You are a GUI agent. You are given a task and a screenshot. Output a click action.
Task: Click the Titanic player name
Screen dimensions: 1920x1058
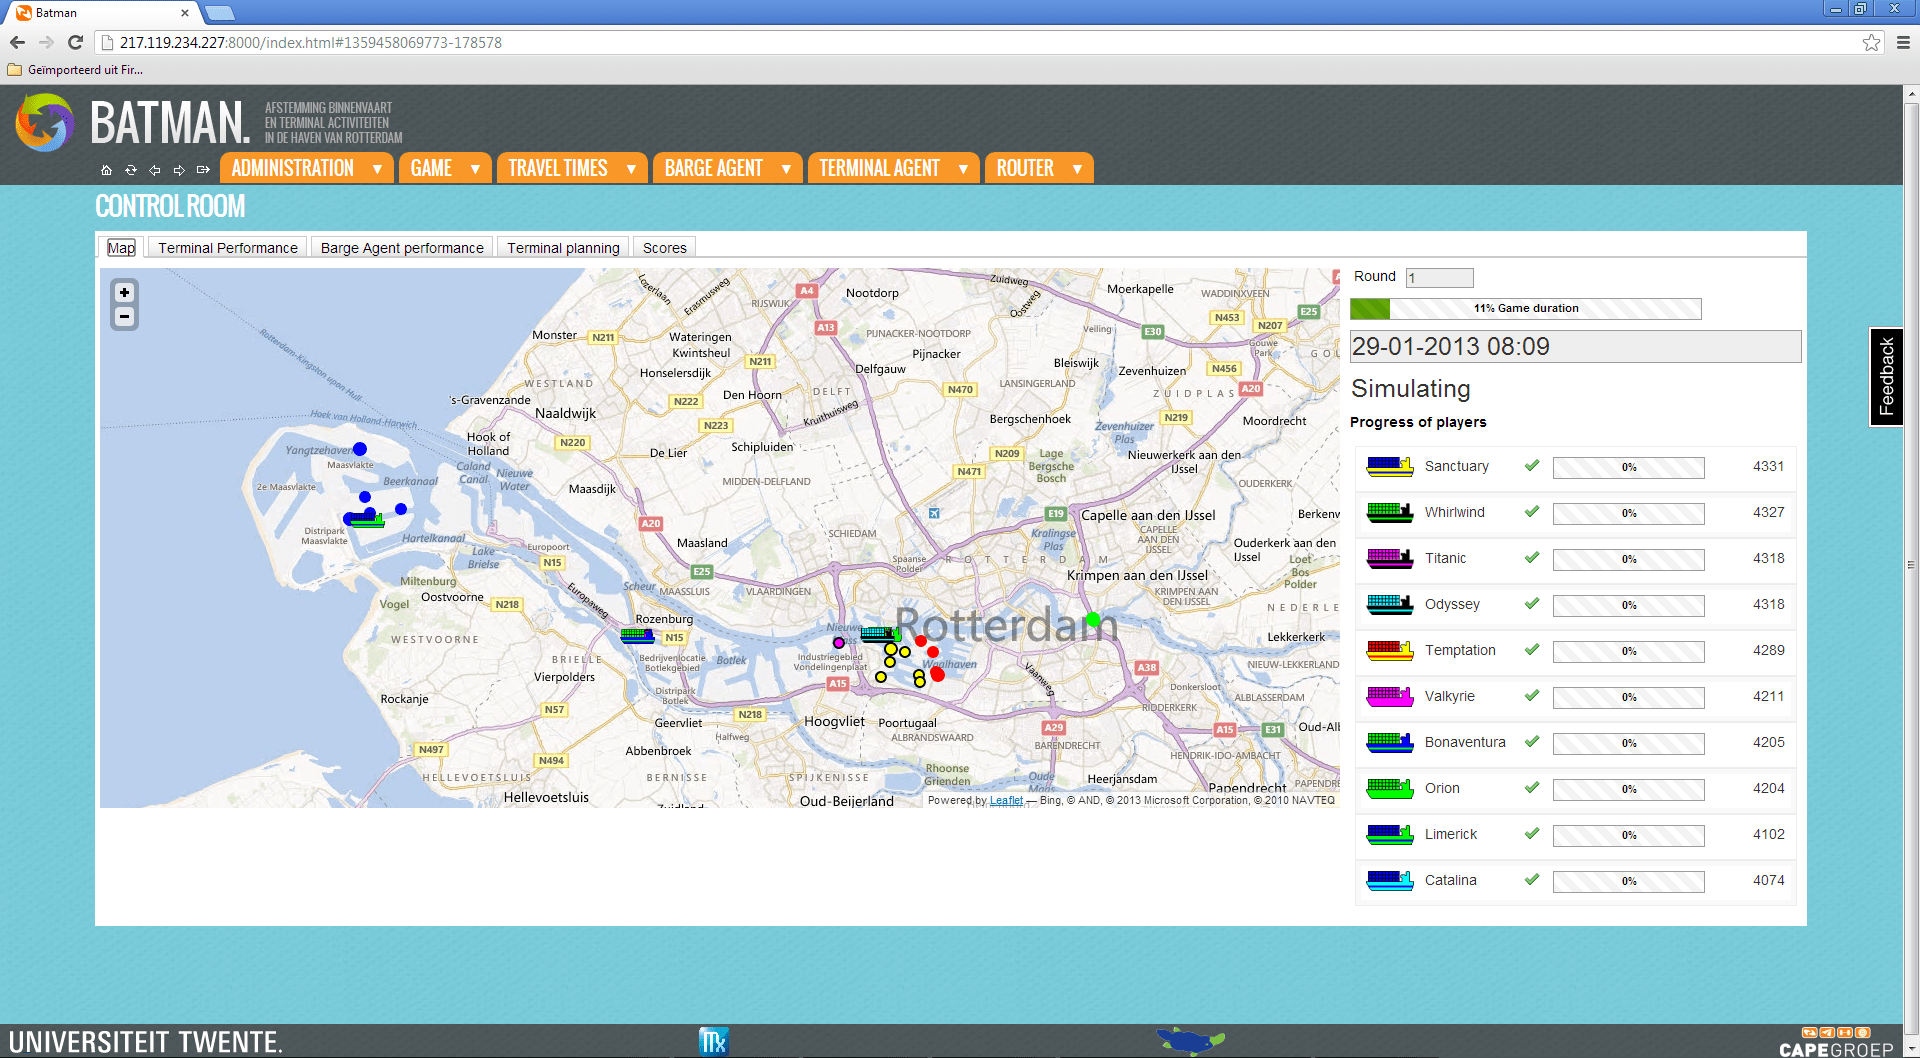[1445, 558]
